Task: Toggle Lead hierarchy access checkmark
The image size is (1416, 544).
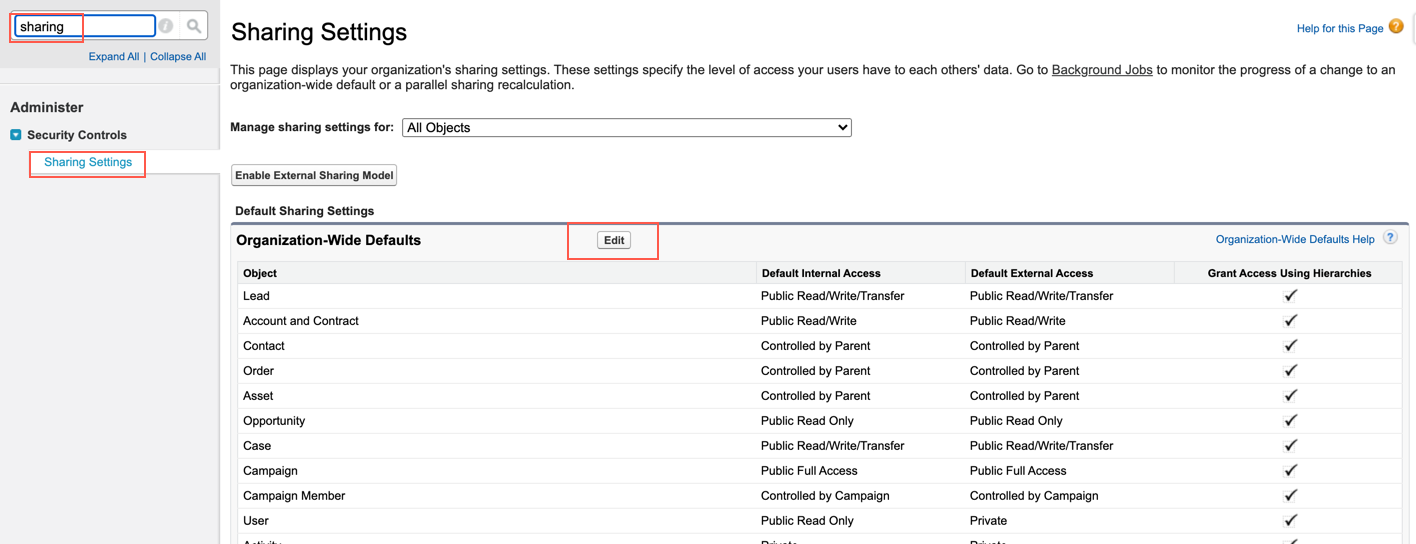Action: pos(1290,296)
